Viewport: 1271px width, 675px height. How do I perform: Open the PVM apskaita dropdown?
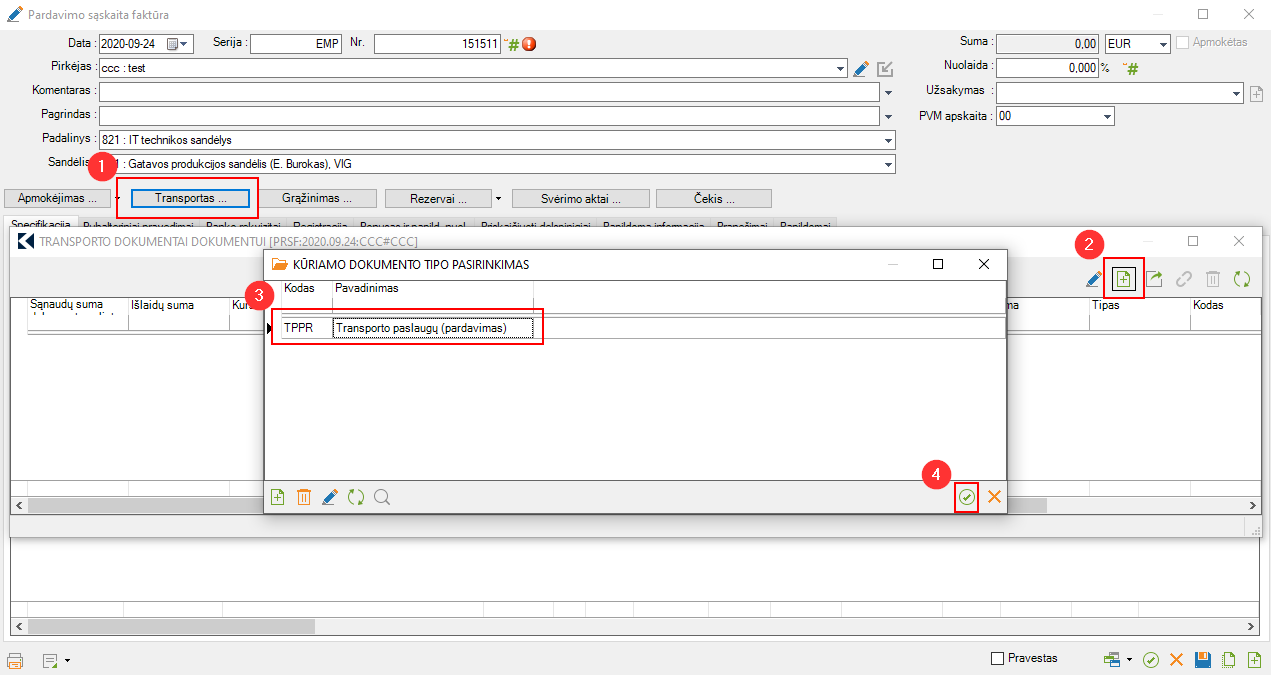click(1107, 117)
